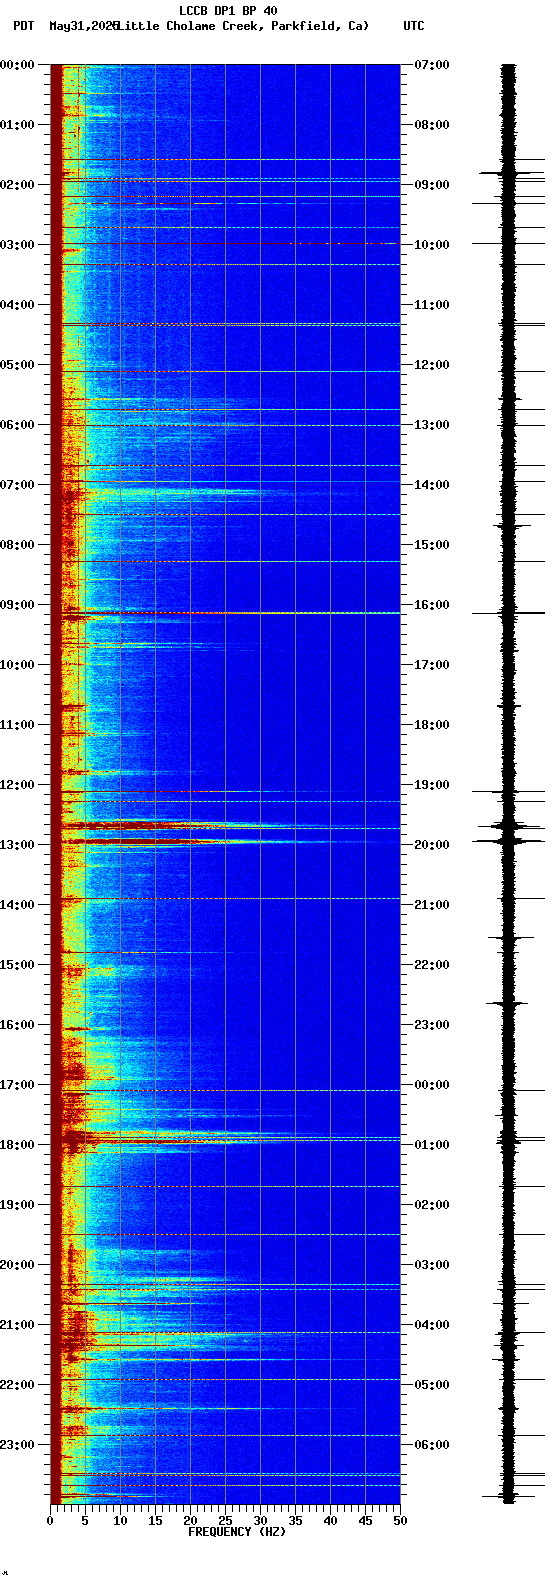Click '10:00' on the right UTC axis
Image resolution: width=552 pixels, height=1584 pixels.
(432, 245)
